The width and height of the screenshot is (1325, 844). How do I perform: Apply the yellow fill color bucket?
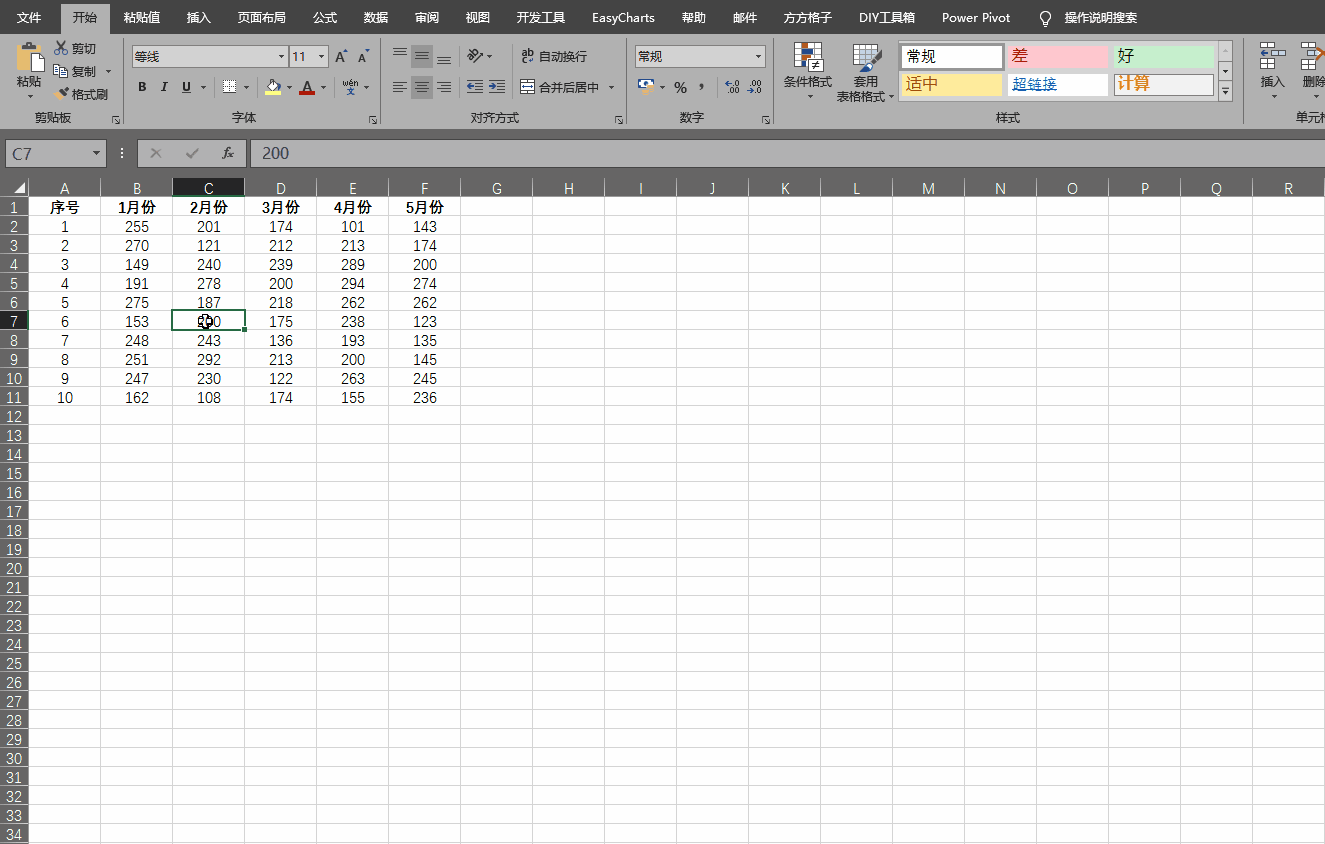tap(273, 87)
